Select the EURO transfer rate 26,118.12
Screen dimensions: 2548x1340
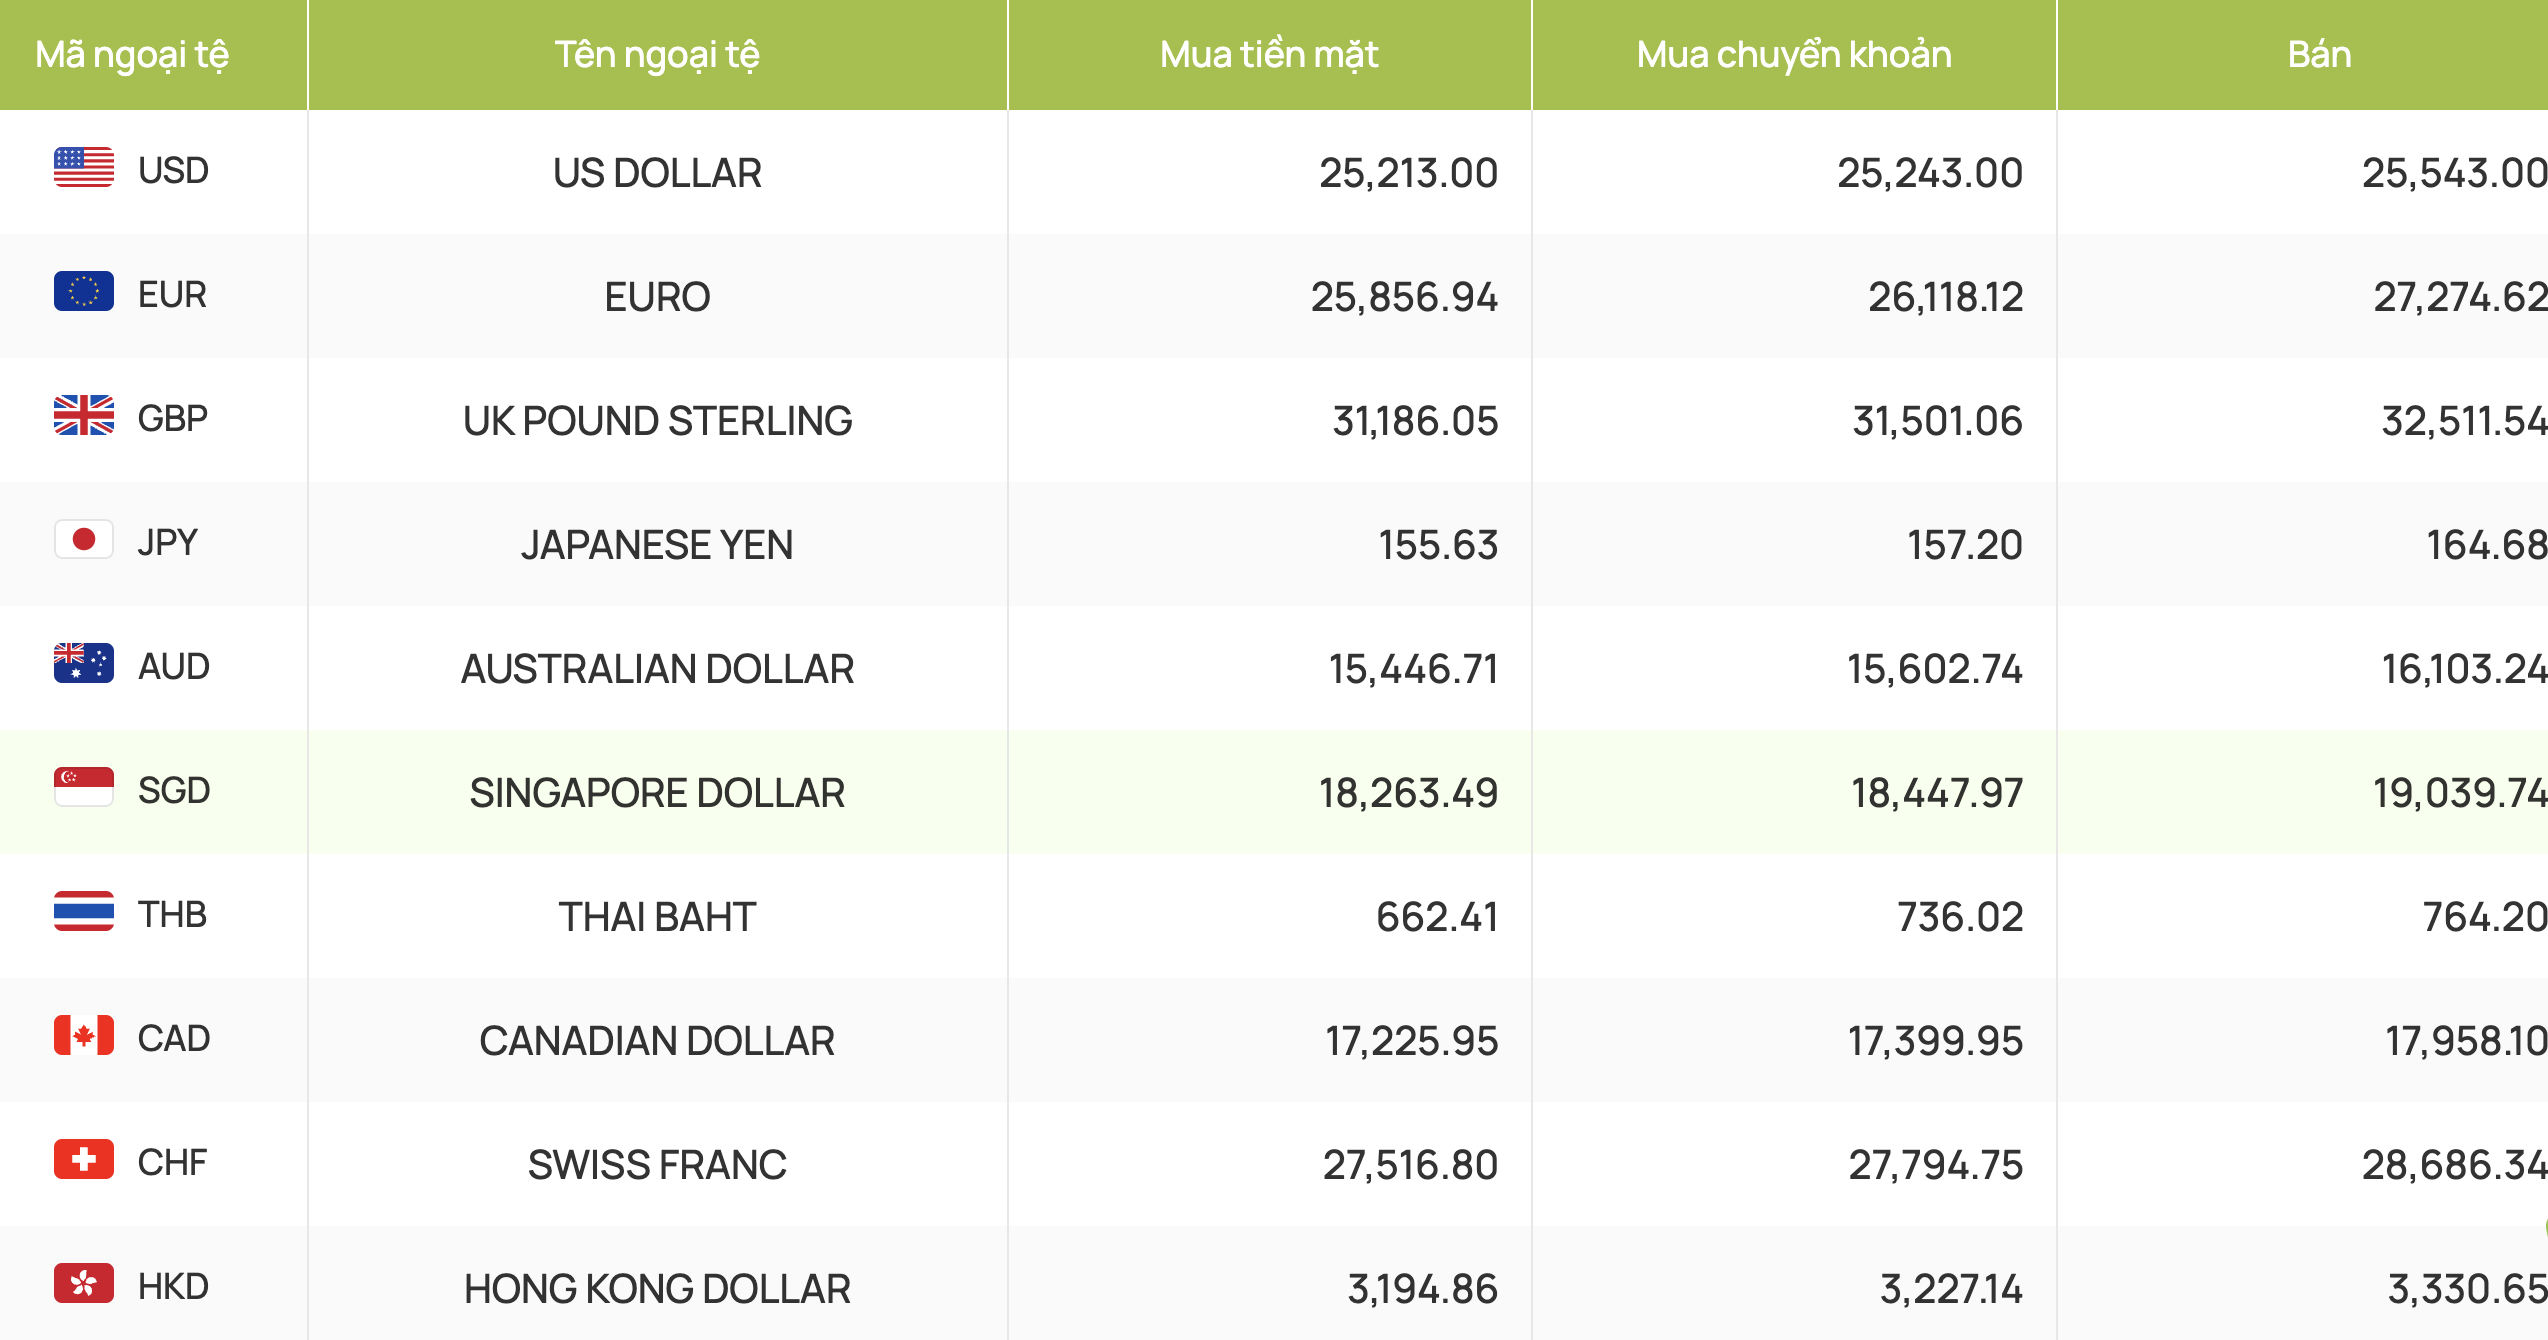[x=1945, y=297]
